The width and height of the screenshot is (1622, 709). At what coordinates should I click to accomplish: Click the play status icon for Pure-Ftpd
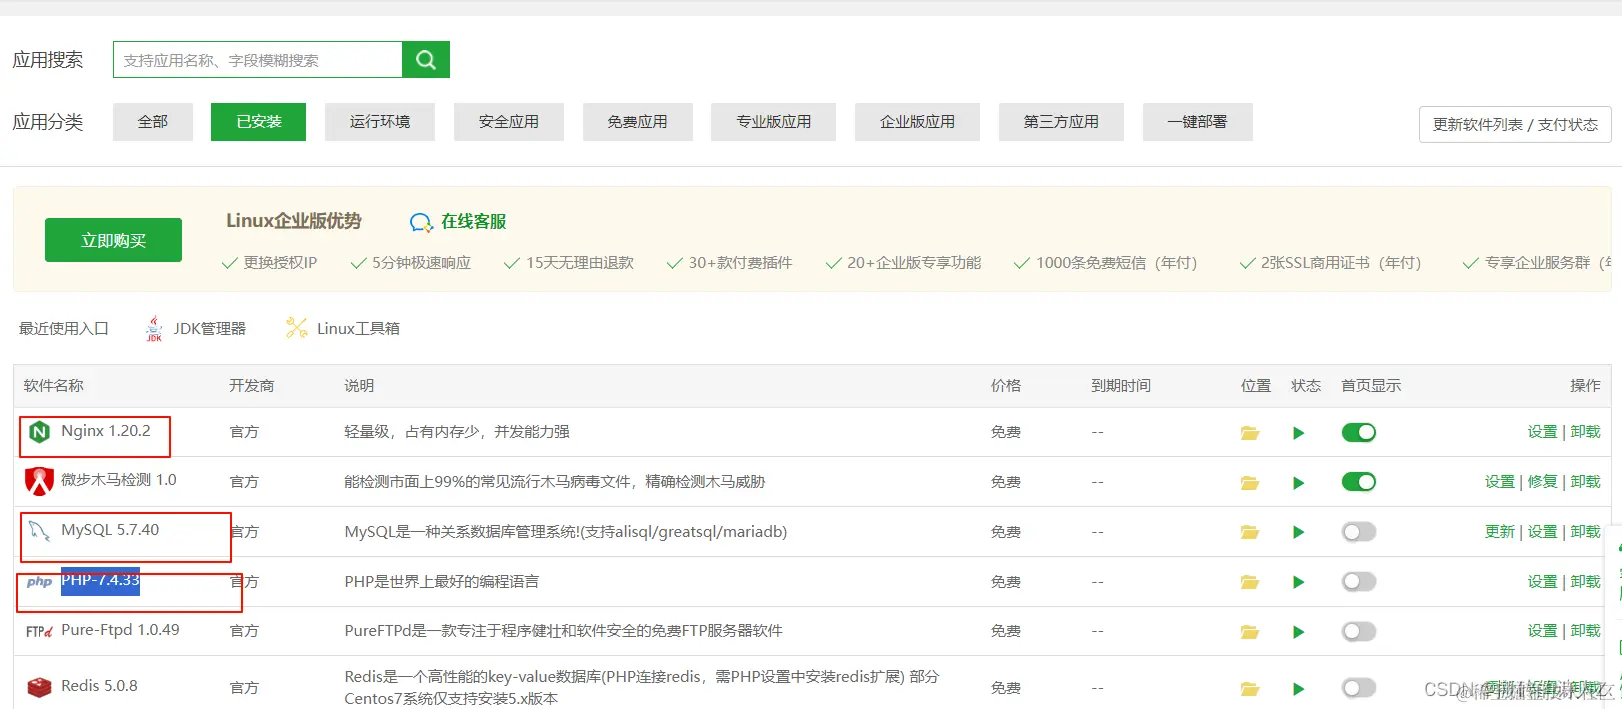click(1298, 632)
